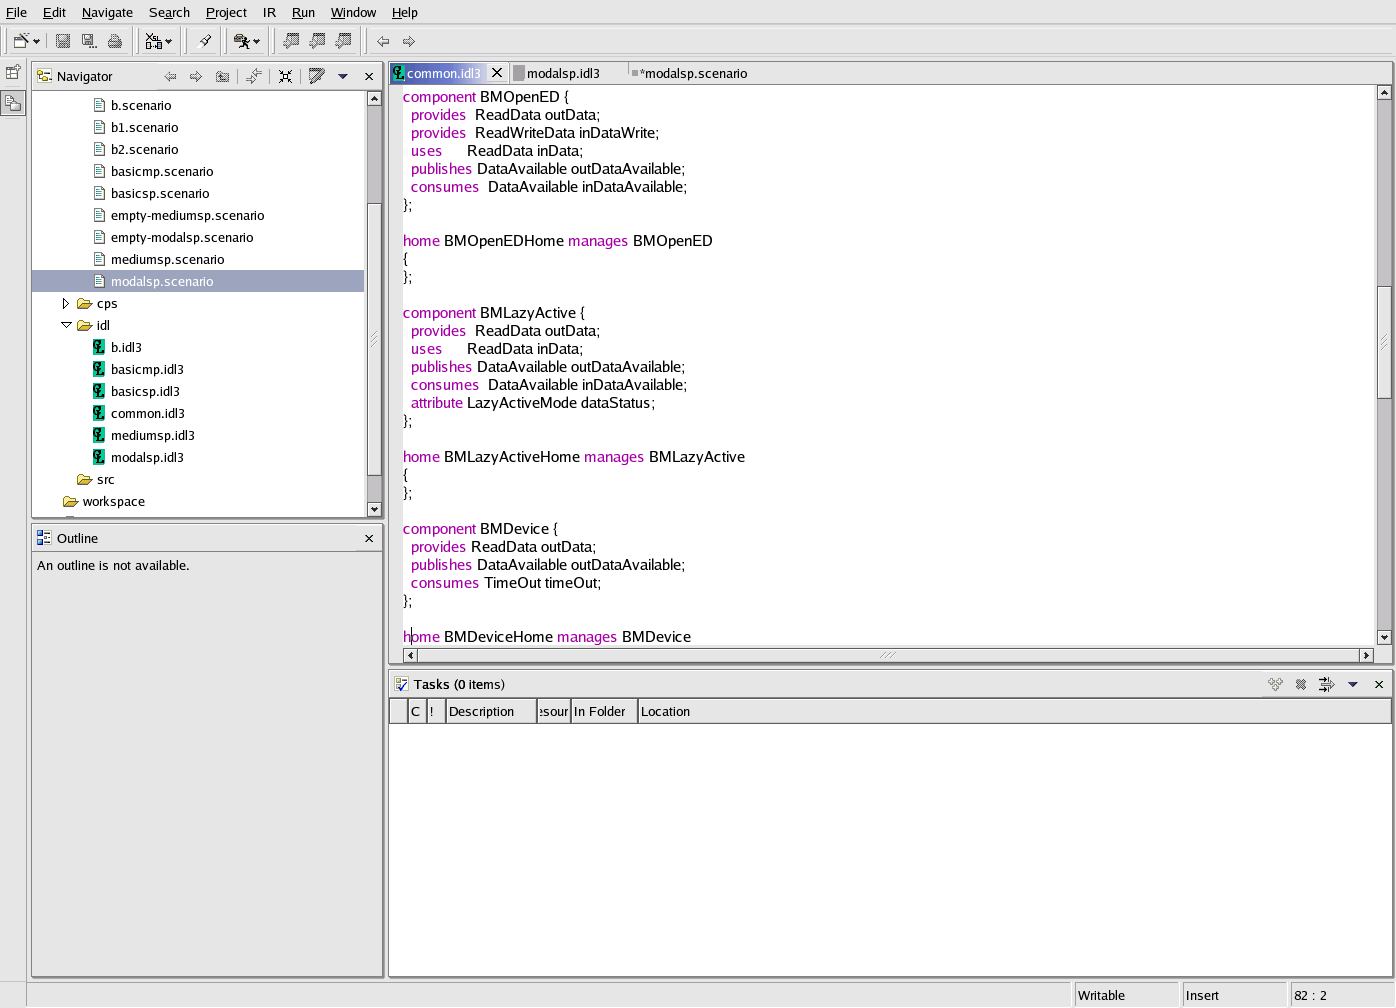Click the Navigator scroll-down arrow
Screen dimensions: 1396x1008
[x=374, y=509]
